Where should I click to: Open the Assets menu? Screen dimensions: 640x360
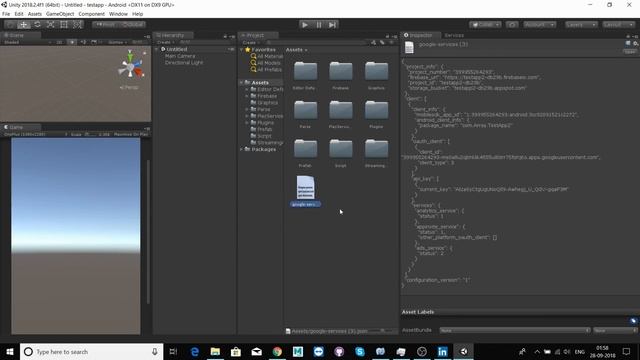[x=35, y=14]
